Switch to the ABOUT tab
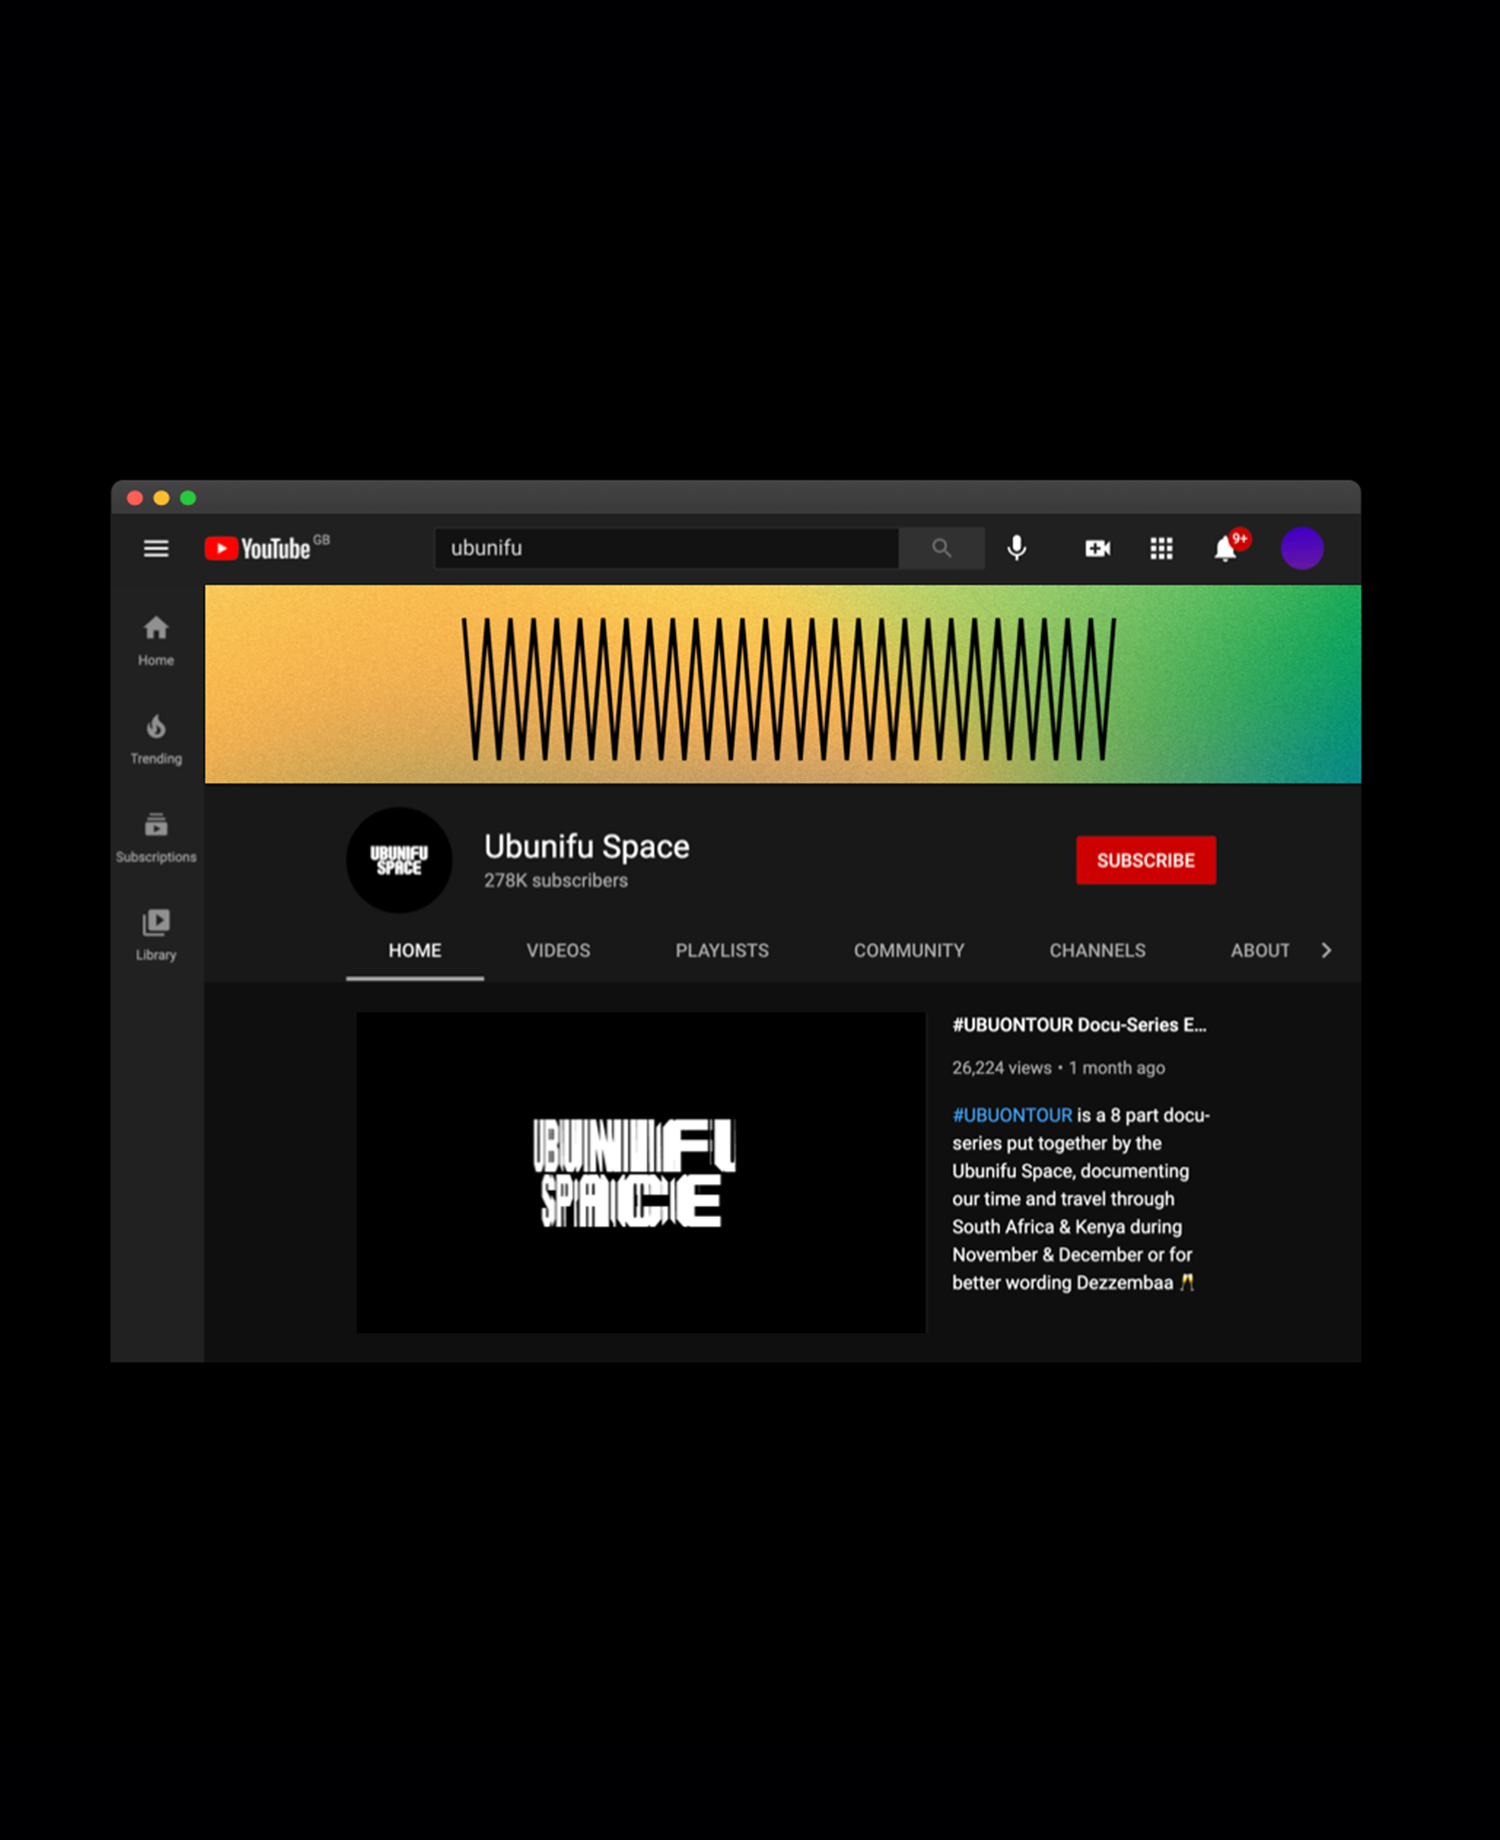Viewport: 1500px width, 1840px height. click(x=1260, y=950)
